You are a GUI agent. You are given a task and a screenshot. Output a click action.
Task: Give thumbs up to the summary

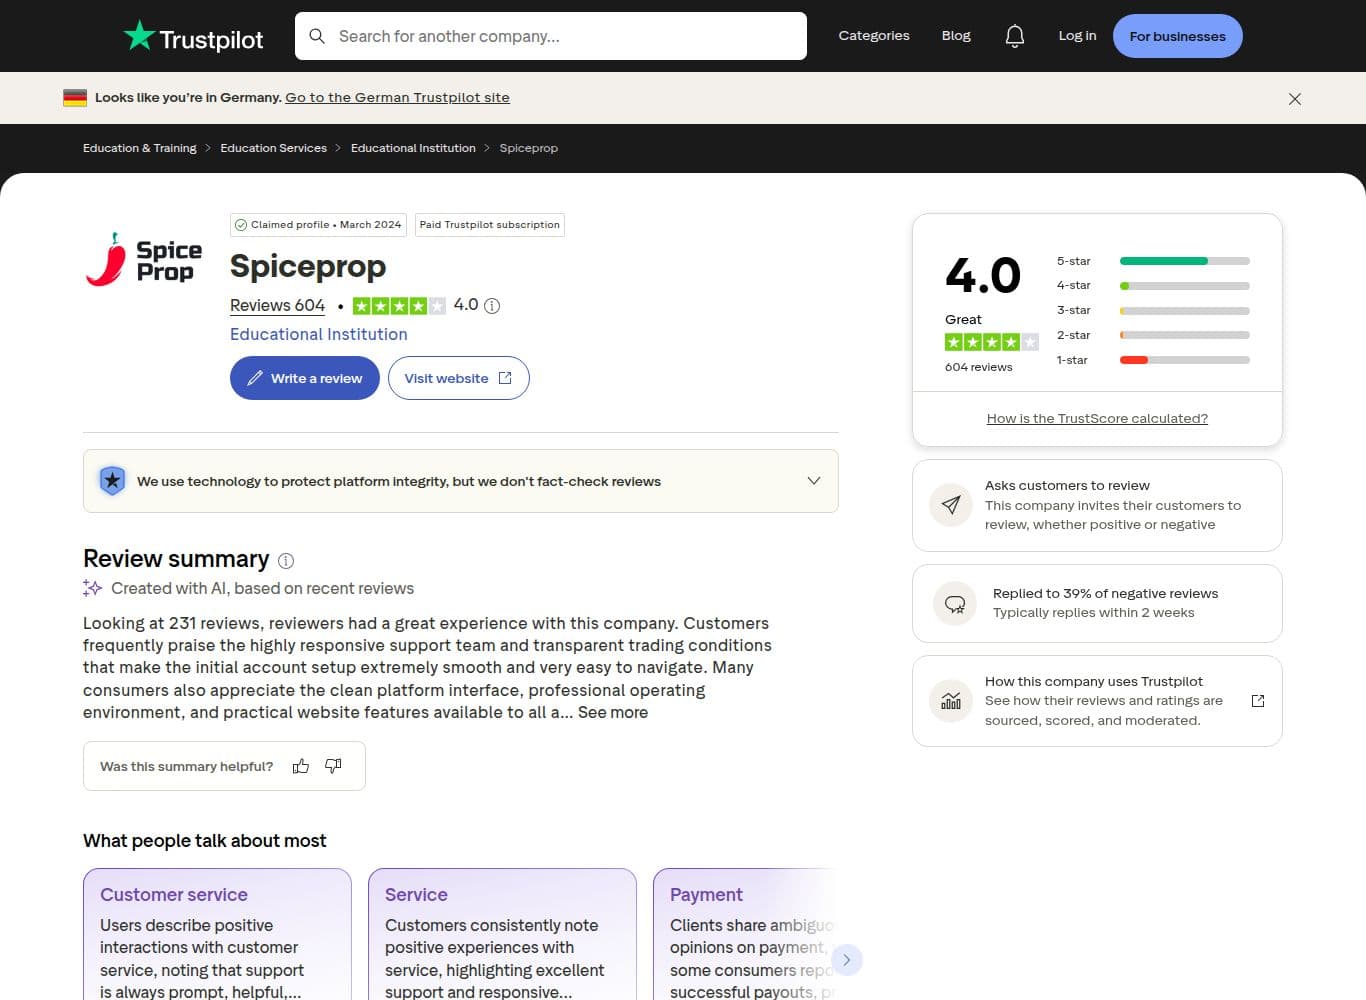[x=301, y=766]
